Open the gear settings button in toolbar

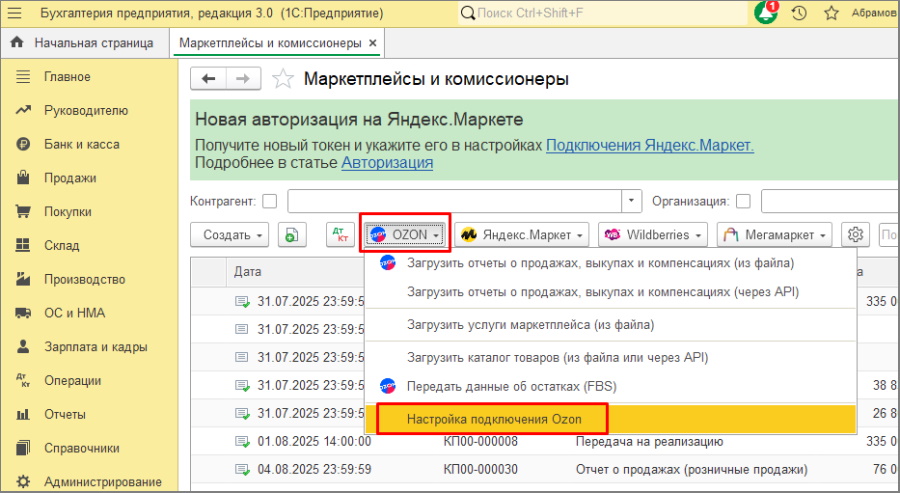coord(855,235)
